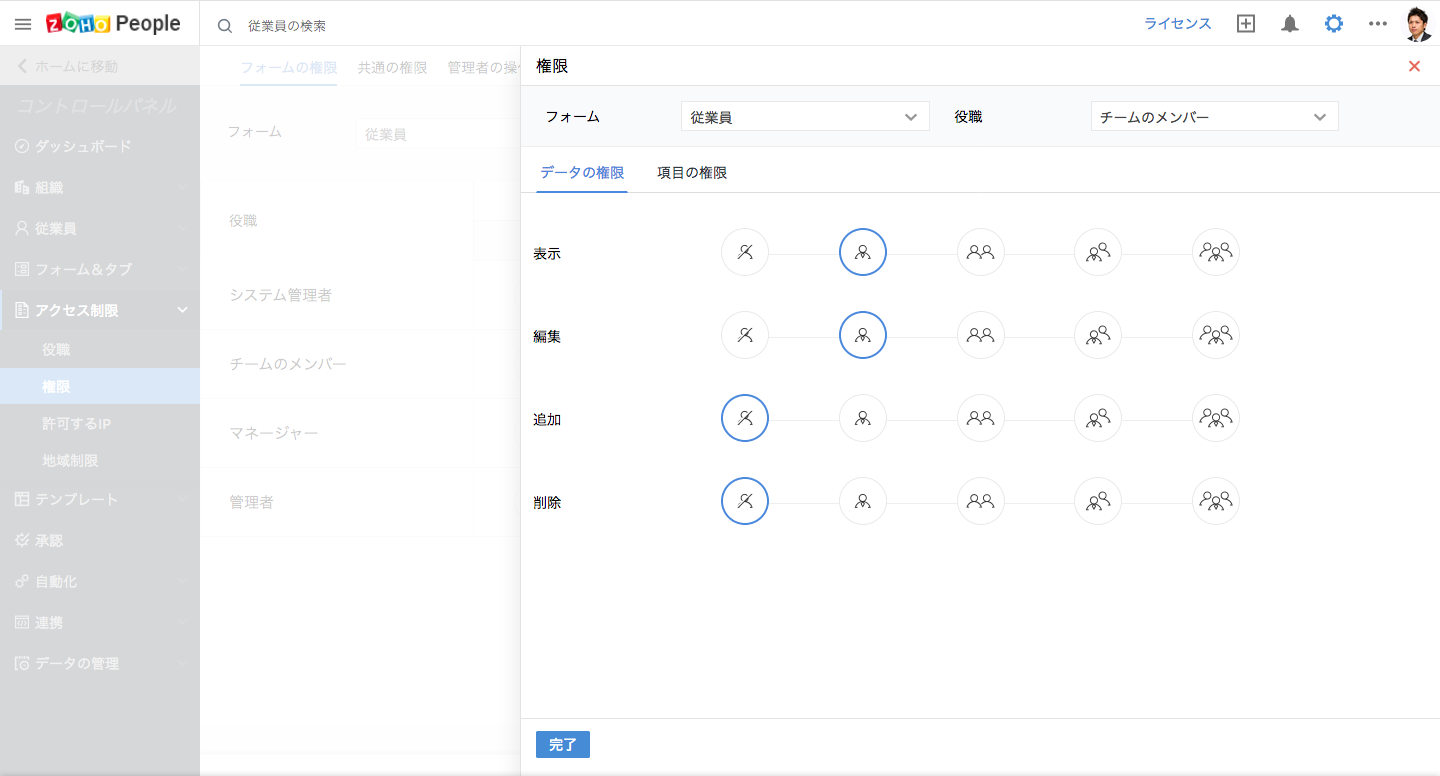
Task: Click the plus quick-add icon
Action: [x=1246, y=24]
